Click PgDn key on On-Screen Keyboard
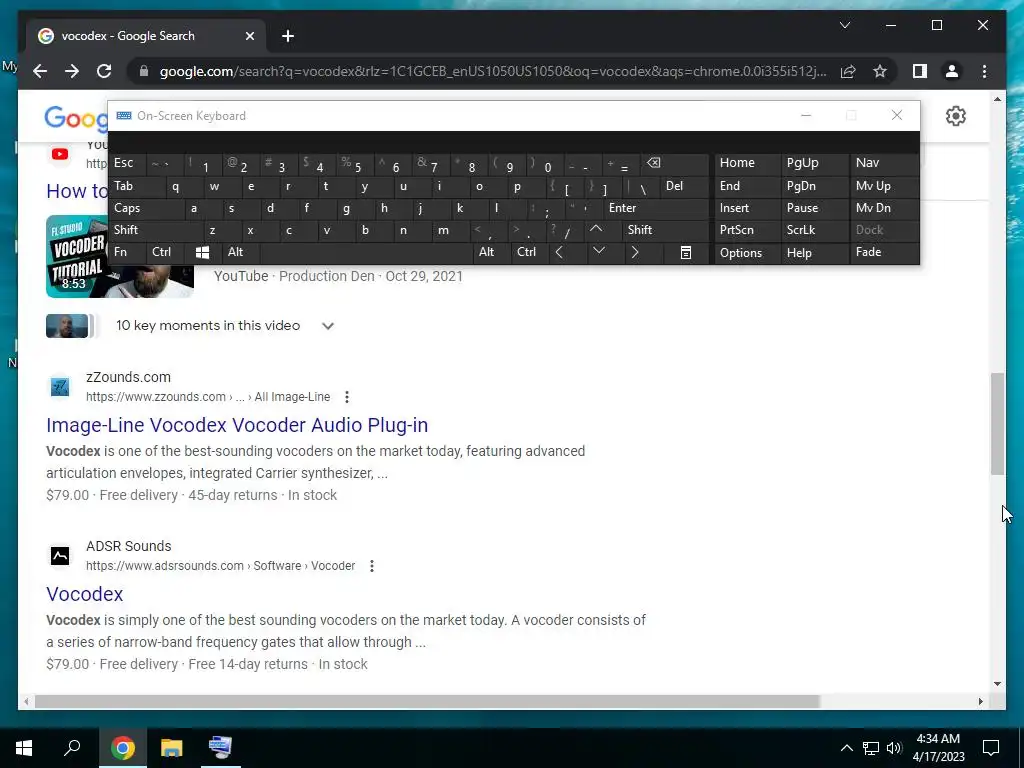 click(814, 186)
